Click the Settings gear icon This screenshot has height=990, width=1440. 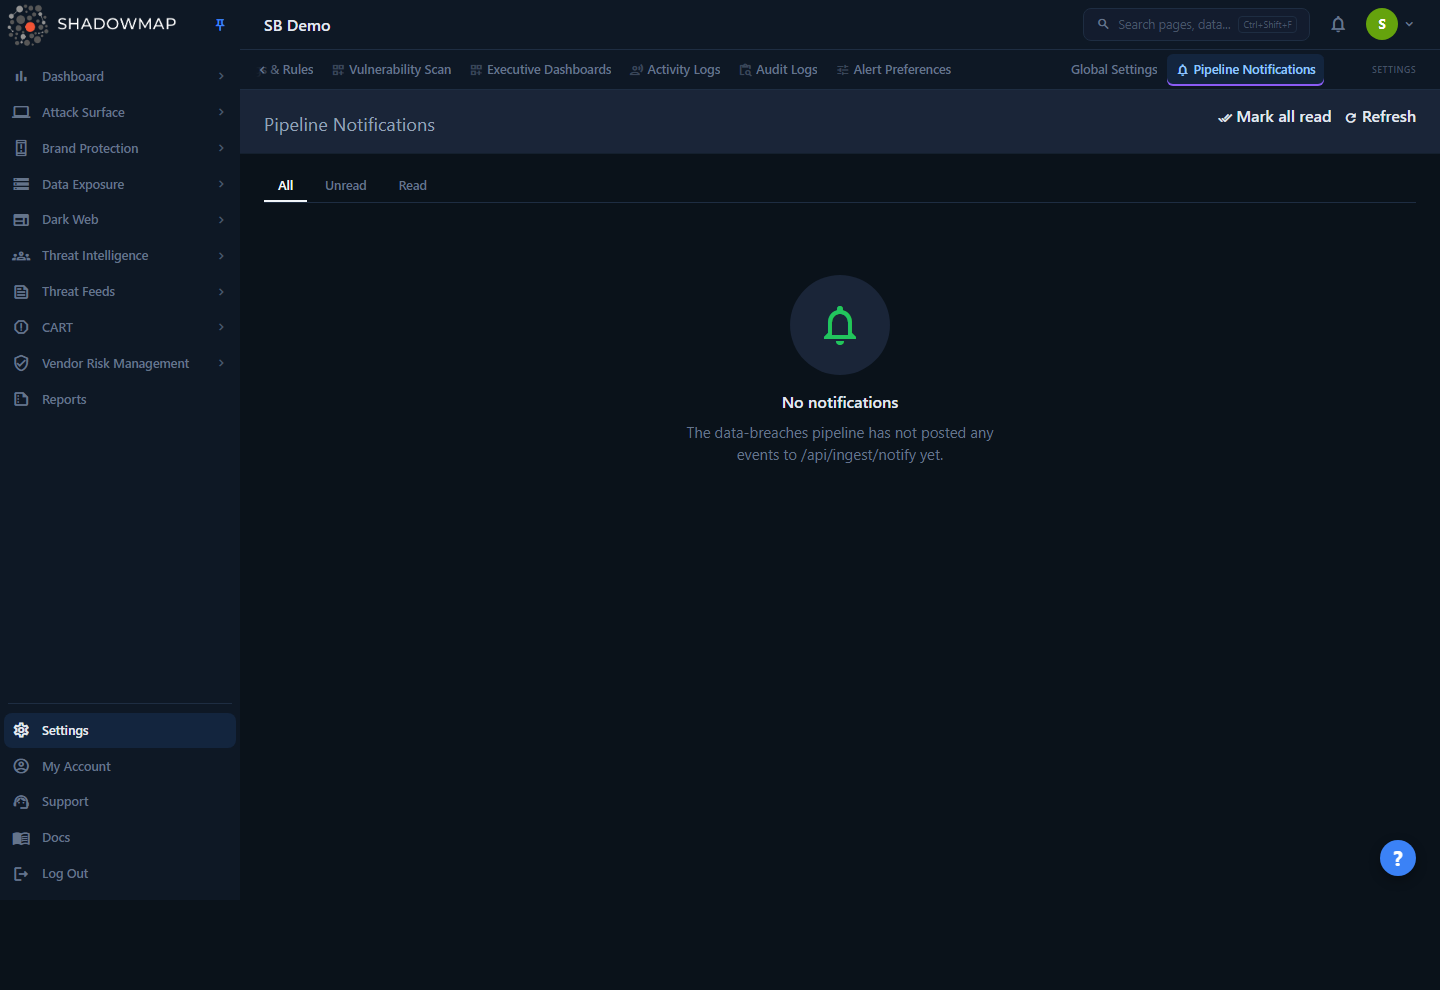click(x=21, y=730)
